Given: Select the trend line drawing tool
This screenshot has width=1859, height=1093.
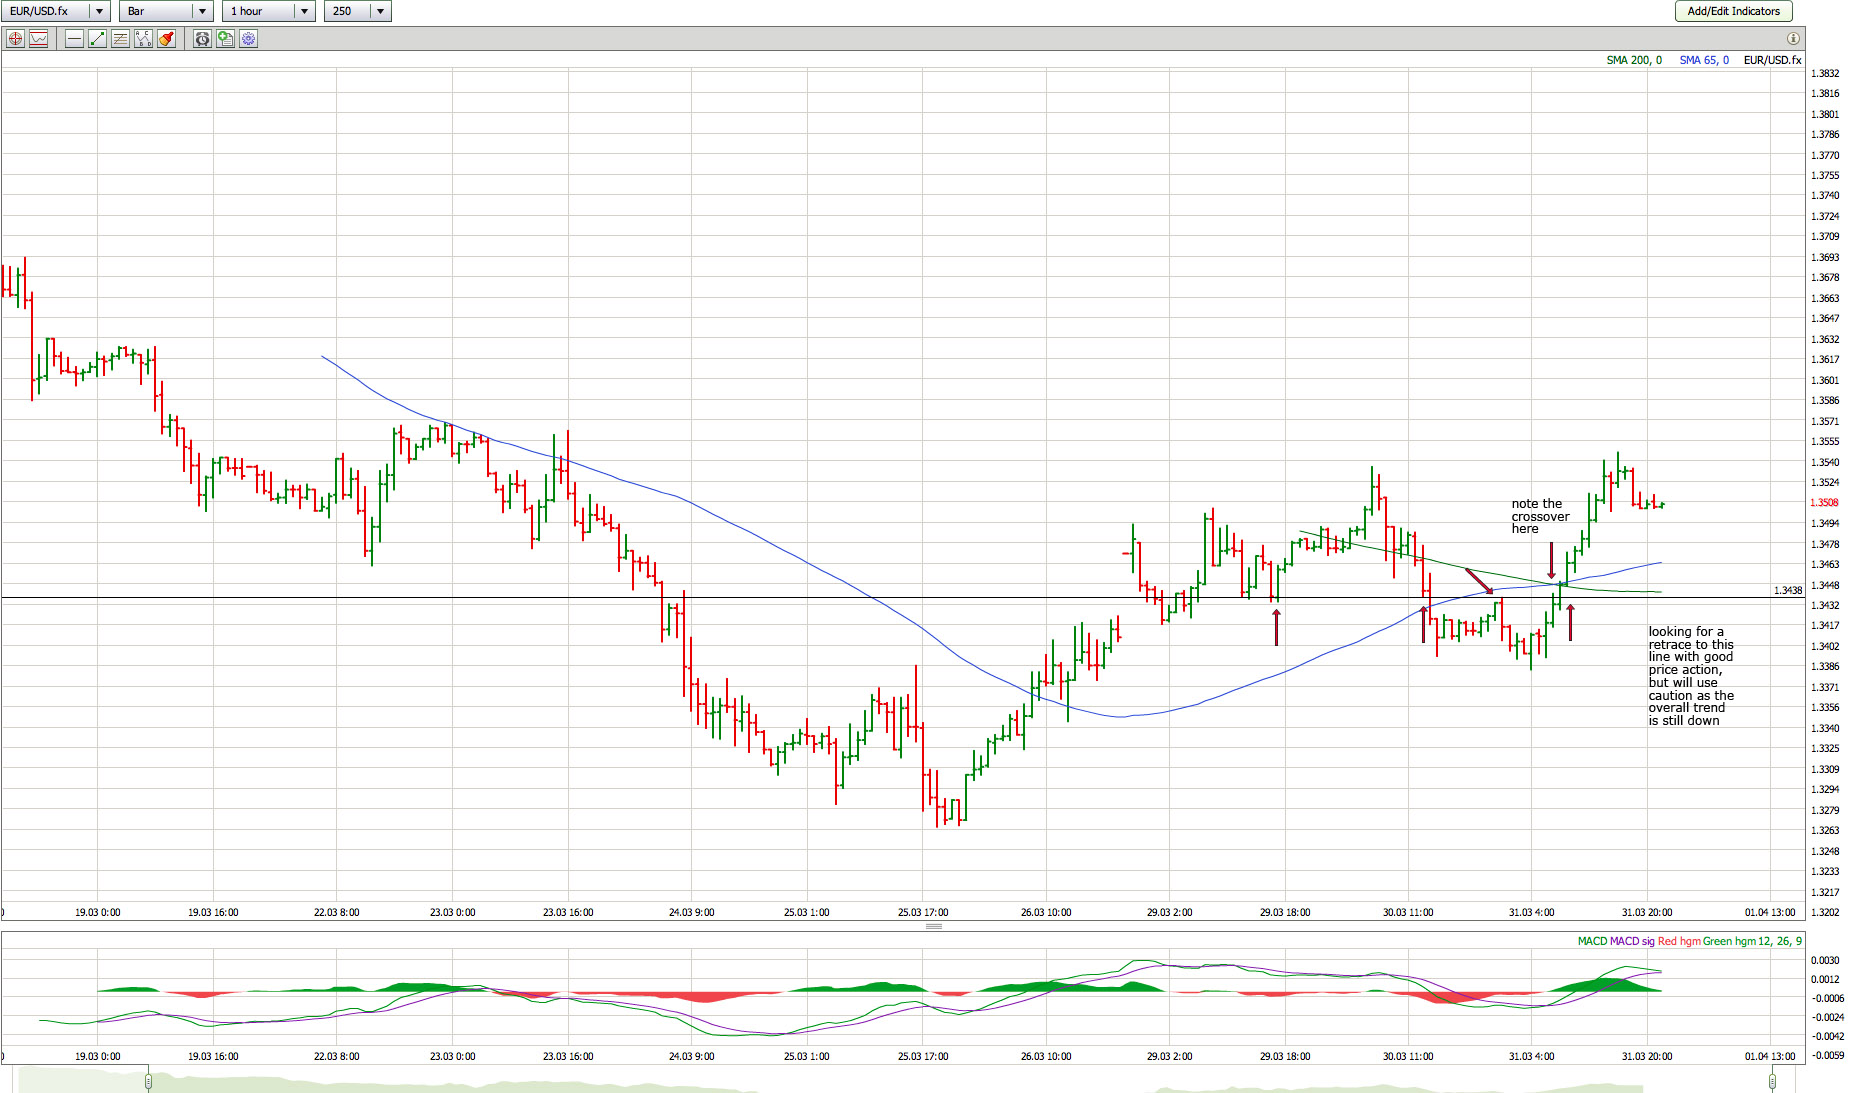Looking at the screenshot, I should [x=97, y=39].
